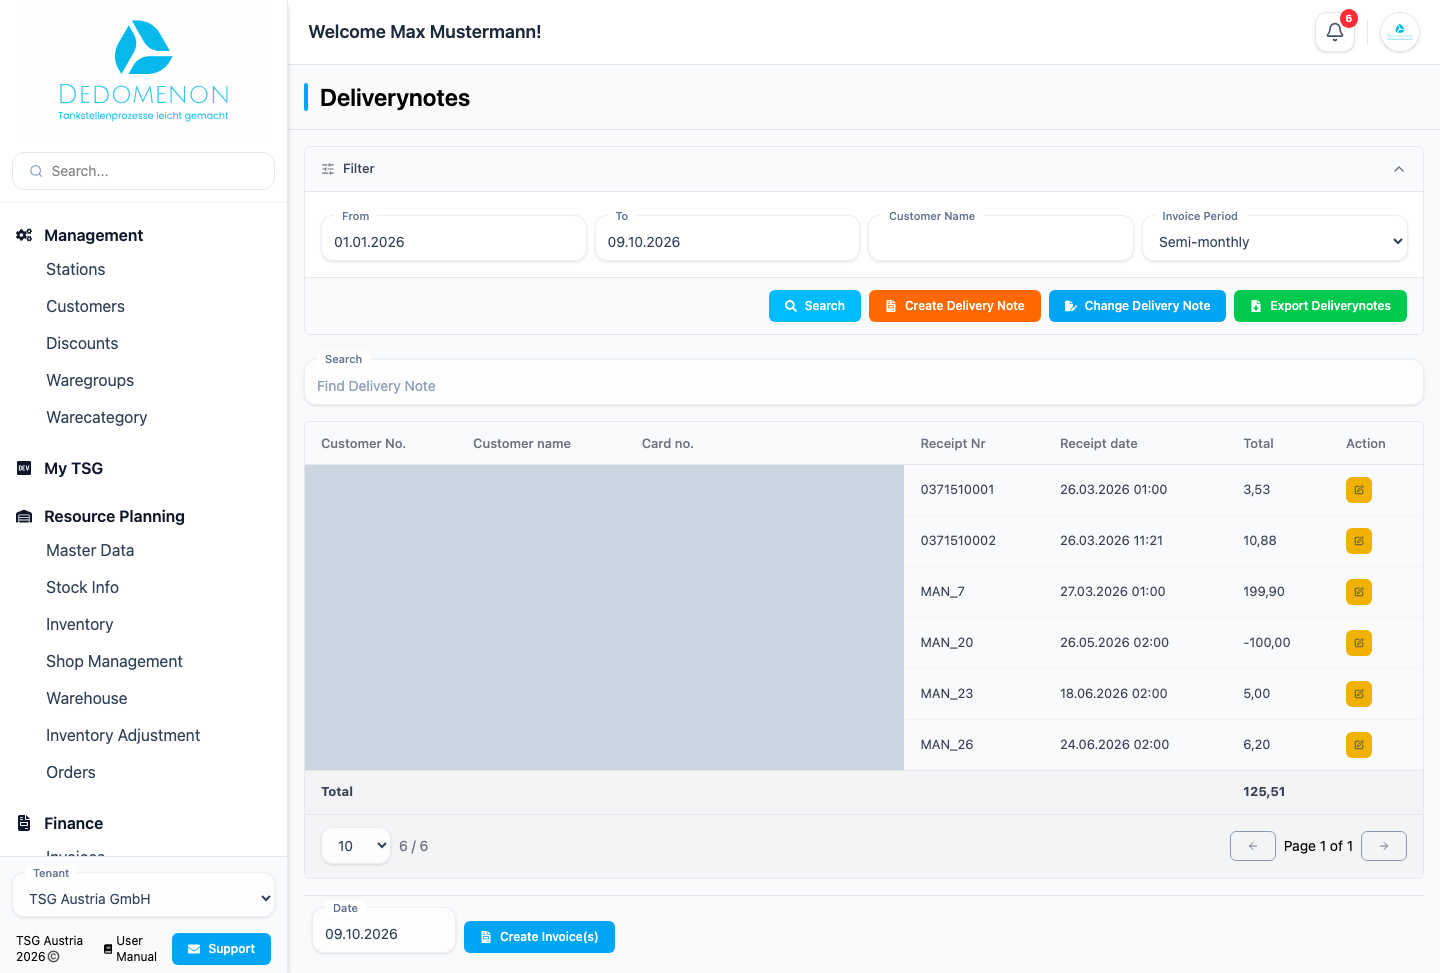Edit delivery note MAN_23
The image size is (1440, 973).
pyautogui.click(x=1358, y=694)
